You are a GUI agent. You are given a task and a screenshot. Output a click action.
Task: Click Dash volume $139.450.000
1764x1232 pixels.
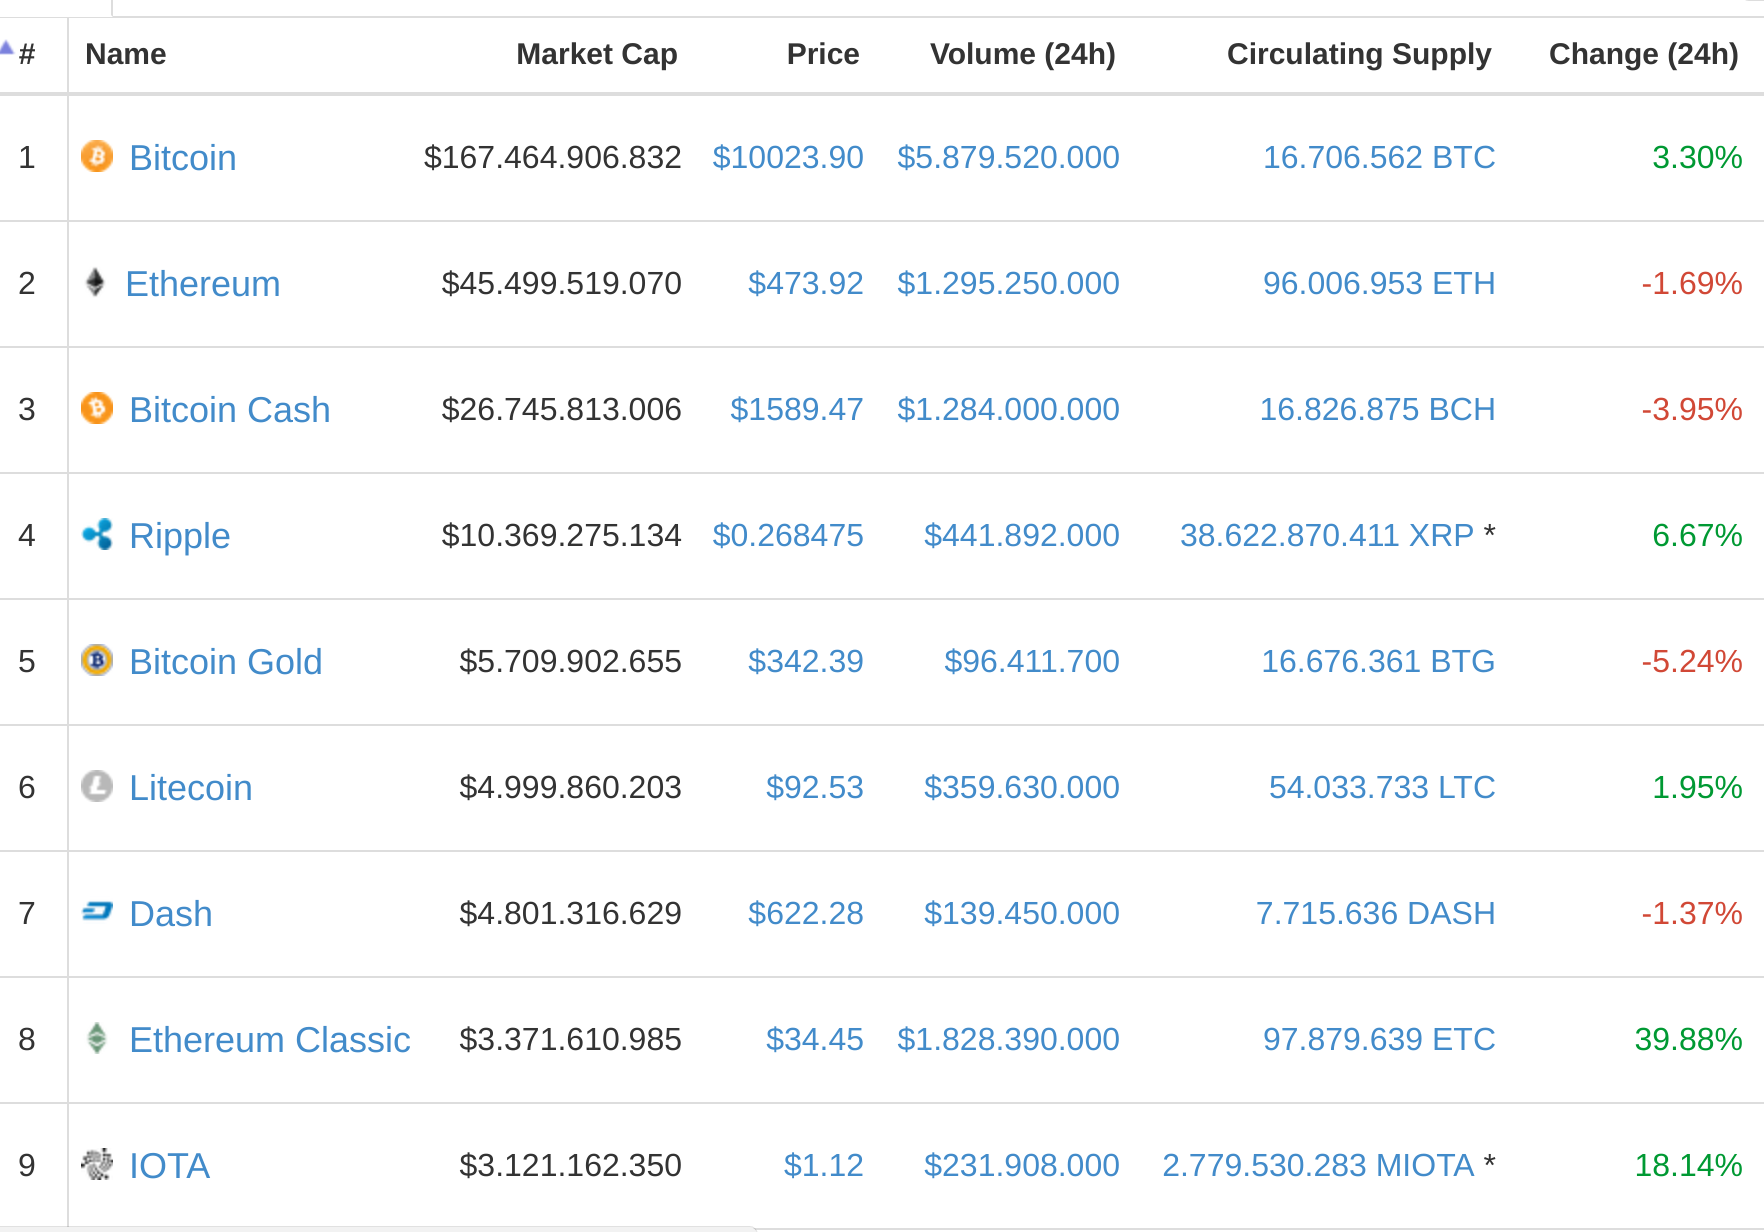[1022, 913]
